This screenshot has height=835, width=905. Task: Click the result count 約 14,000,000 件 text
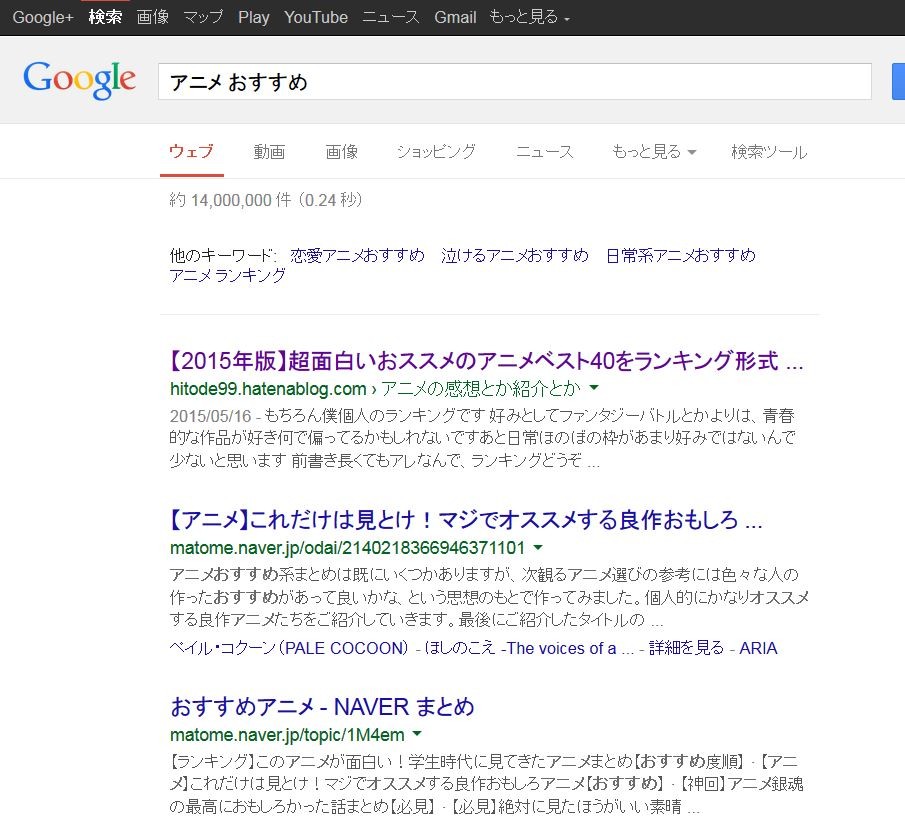coord(230,200)
